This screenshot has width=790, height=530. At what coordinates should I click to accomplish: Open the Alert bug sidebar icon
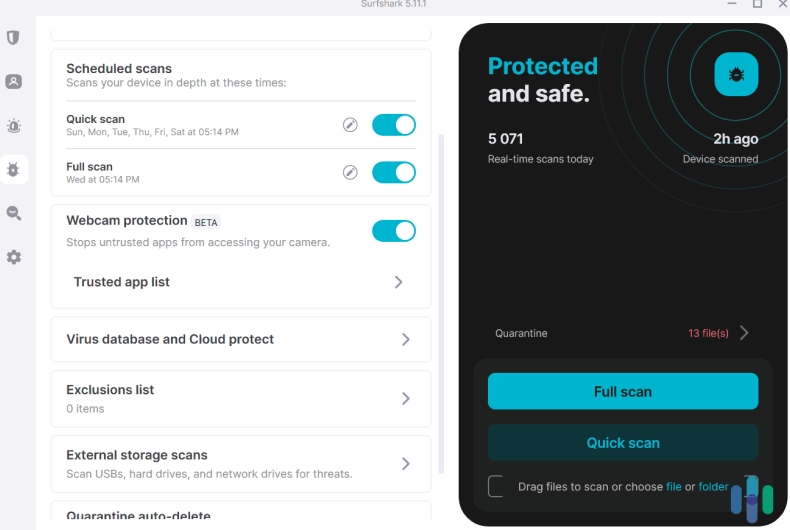coord(13,126)
